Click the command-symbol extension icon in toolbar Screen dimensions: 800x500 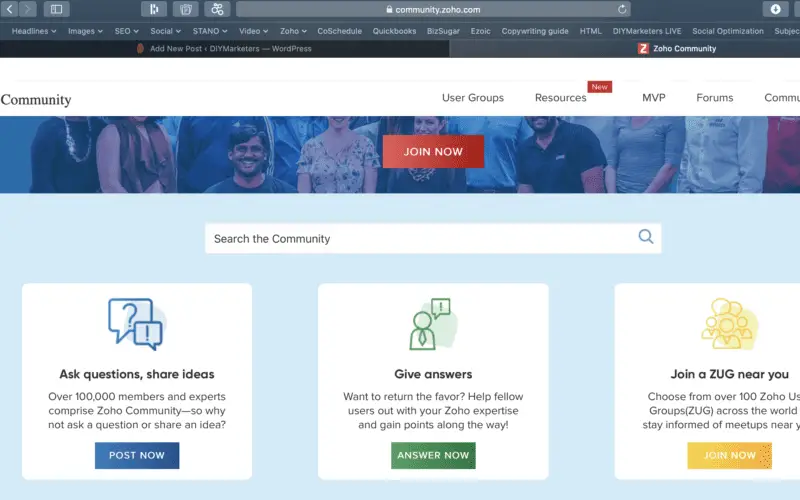tap(217, 9)
